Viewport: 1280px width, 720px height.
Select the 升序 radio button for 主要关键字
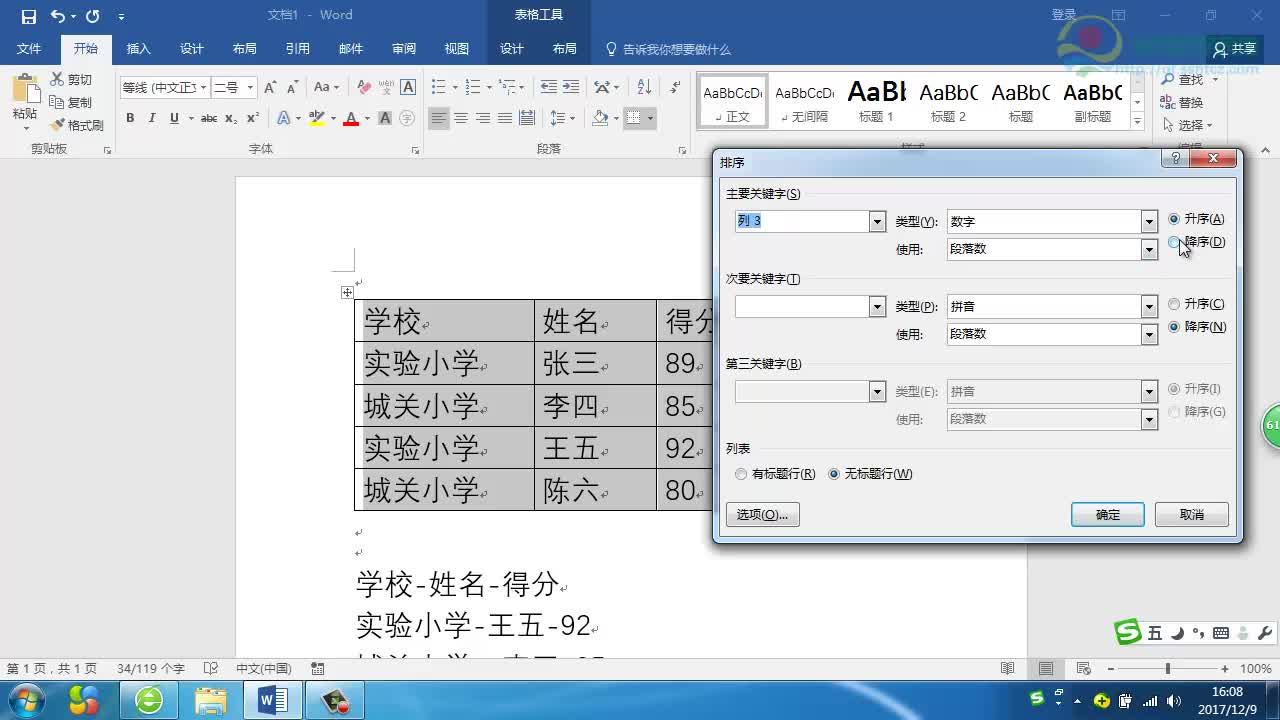1174,219
